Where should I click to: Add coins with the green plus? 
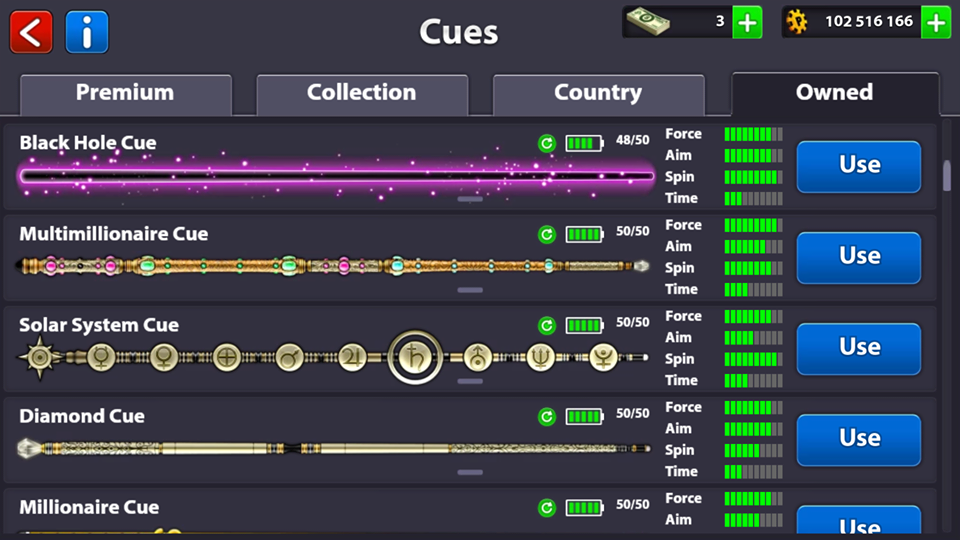936,23
